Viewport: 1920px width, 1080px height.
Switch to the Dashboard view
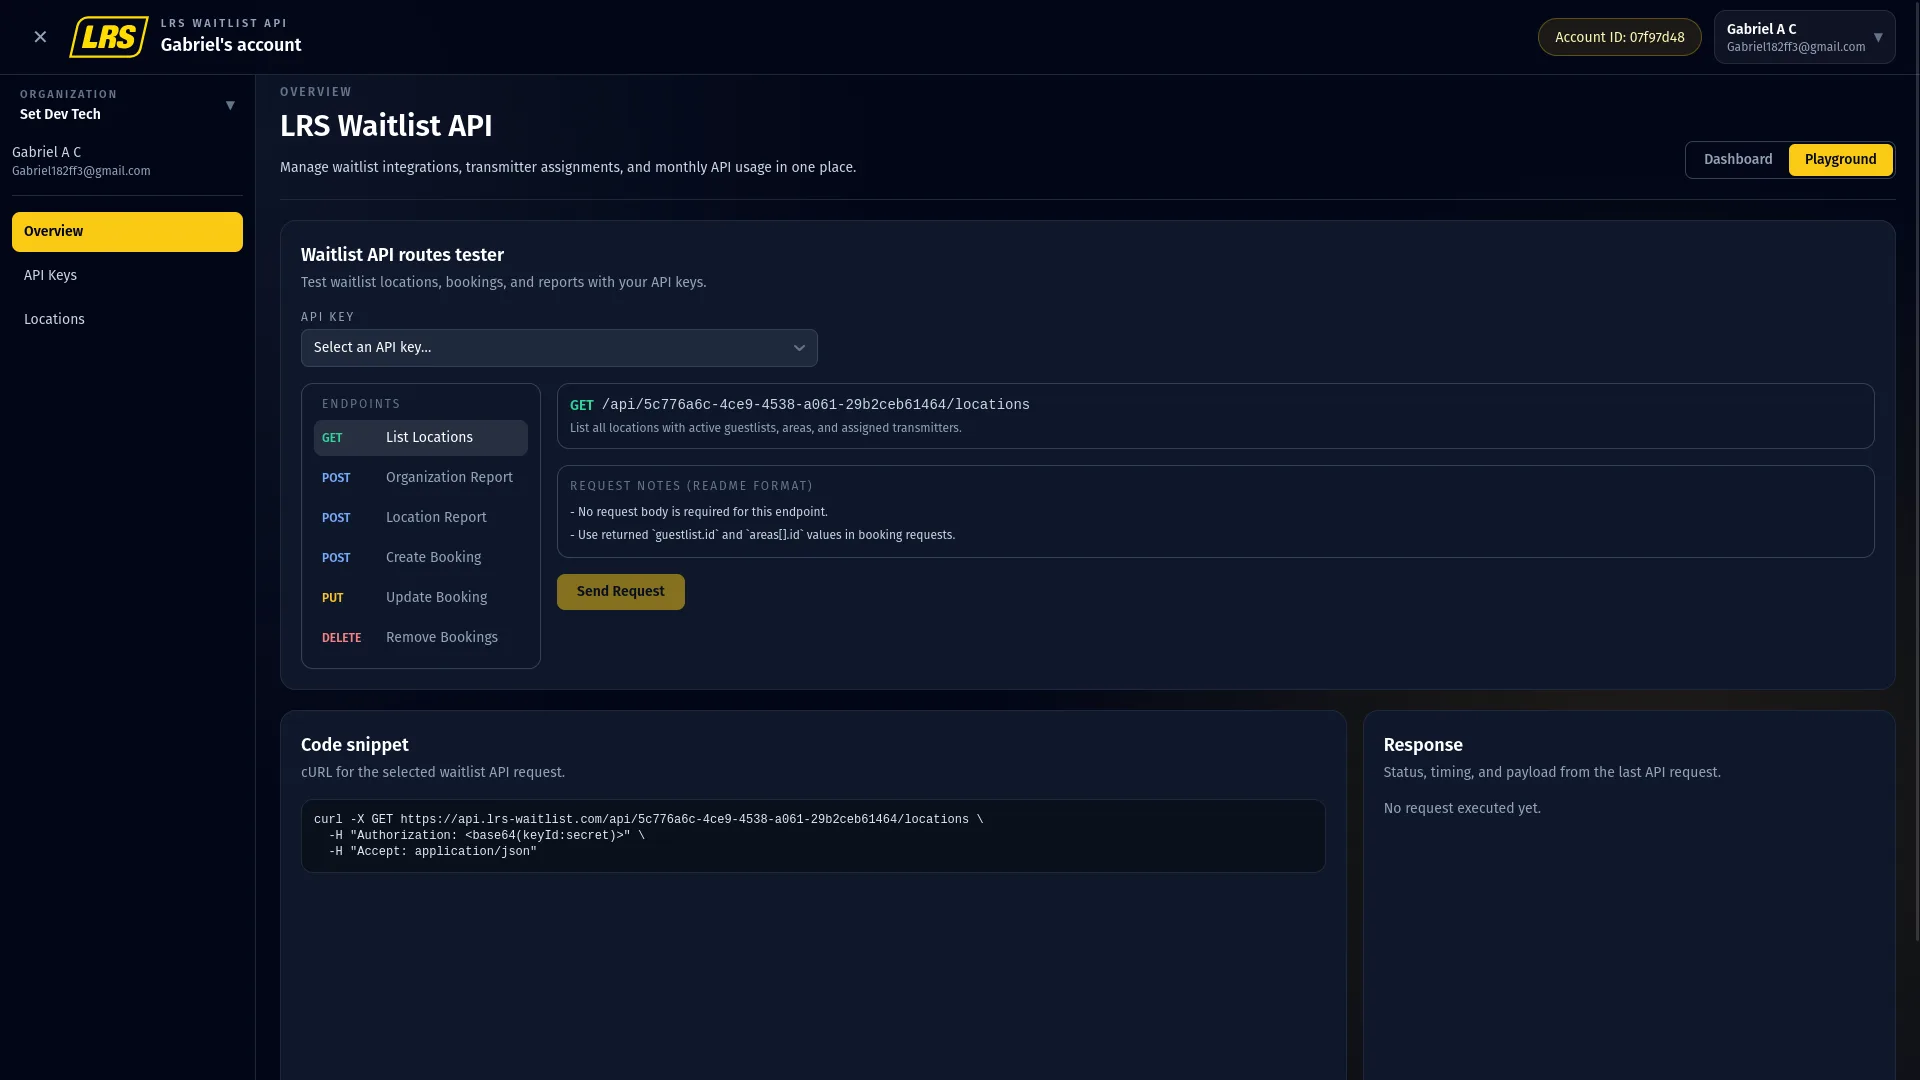[x=1737, y=160]
